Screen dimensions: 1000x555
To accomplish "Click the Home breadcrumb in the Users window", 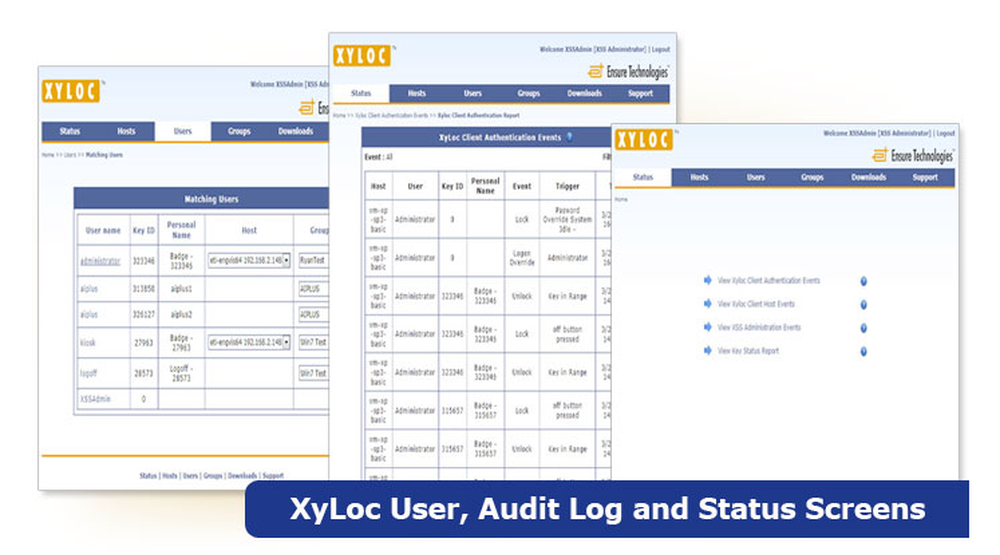I will (48, 154).
